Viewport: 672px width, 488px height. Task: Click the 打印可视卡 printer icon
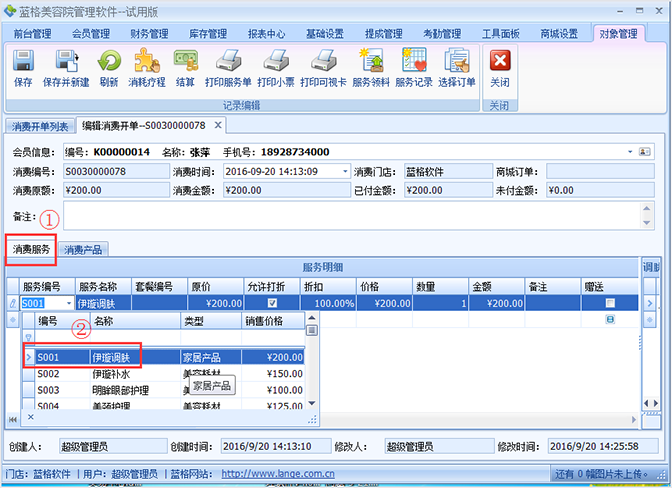coord(324,60)
